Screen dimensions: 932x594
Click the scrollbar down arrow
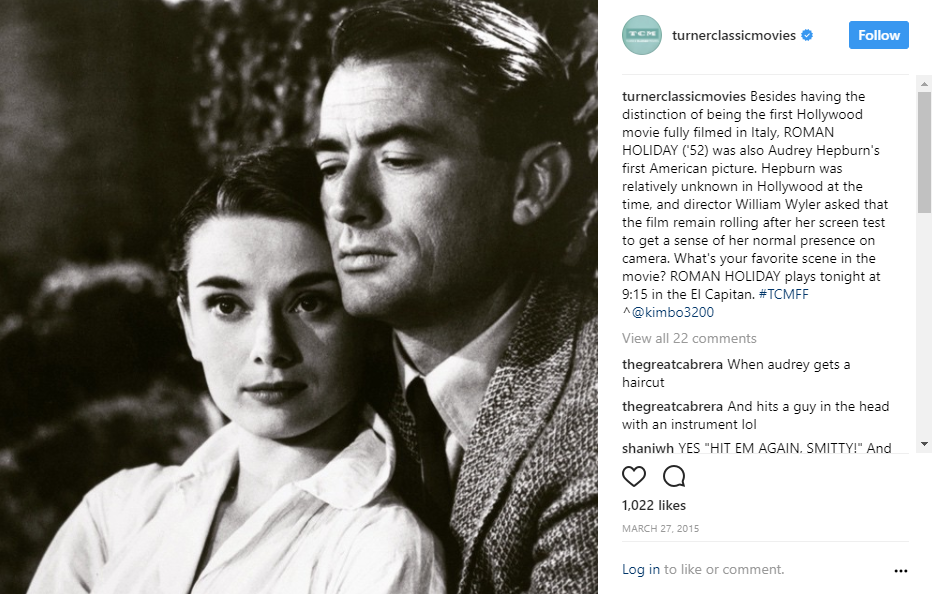click(924, 444)
